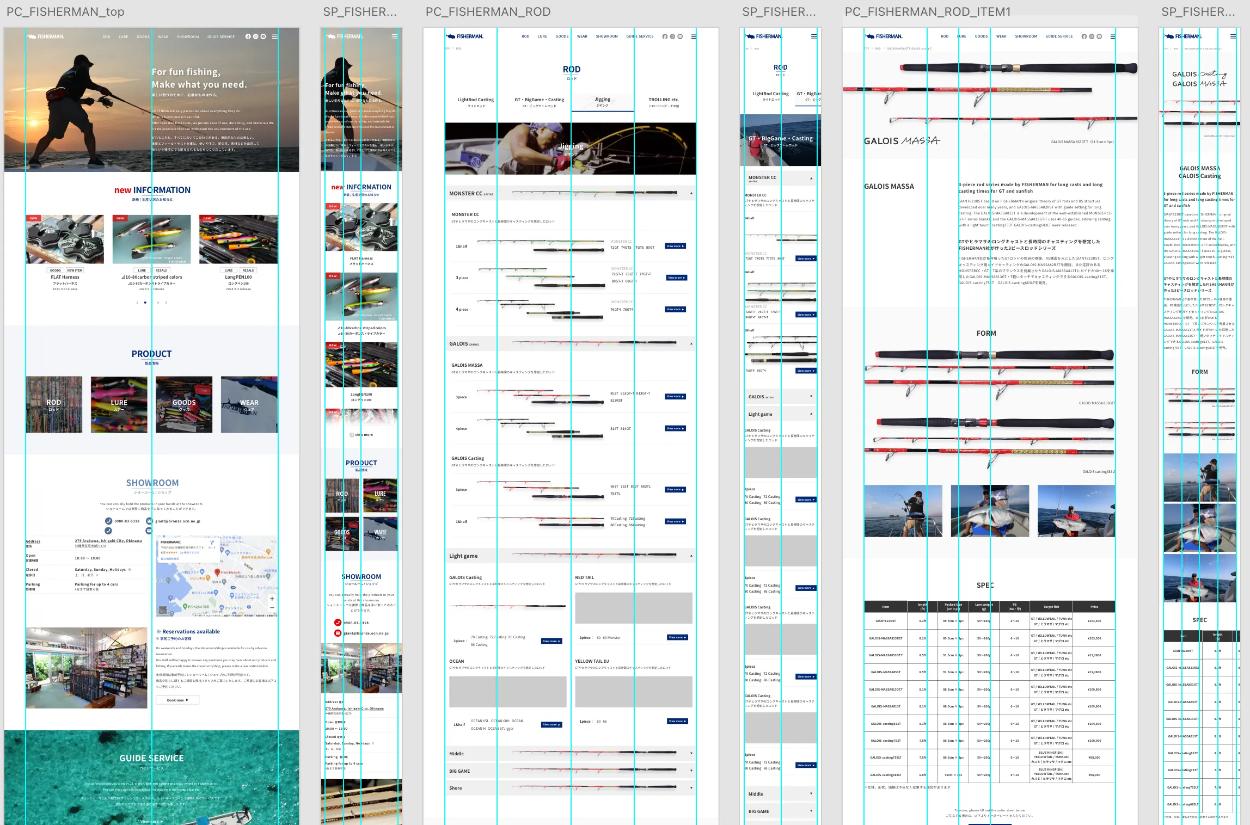The image size is (1250, 825).
Task: Select the PC_FISHERMAN_top artboard title
Action: tap(65, 12)
